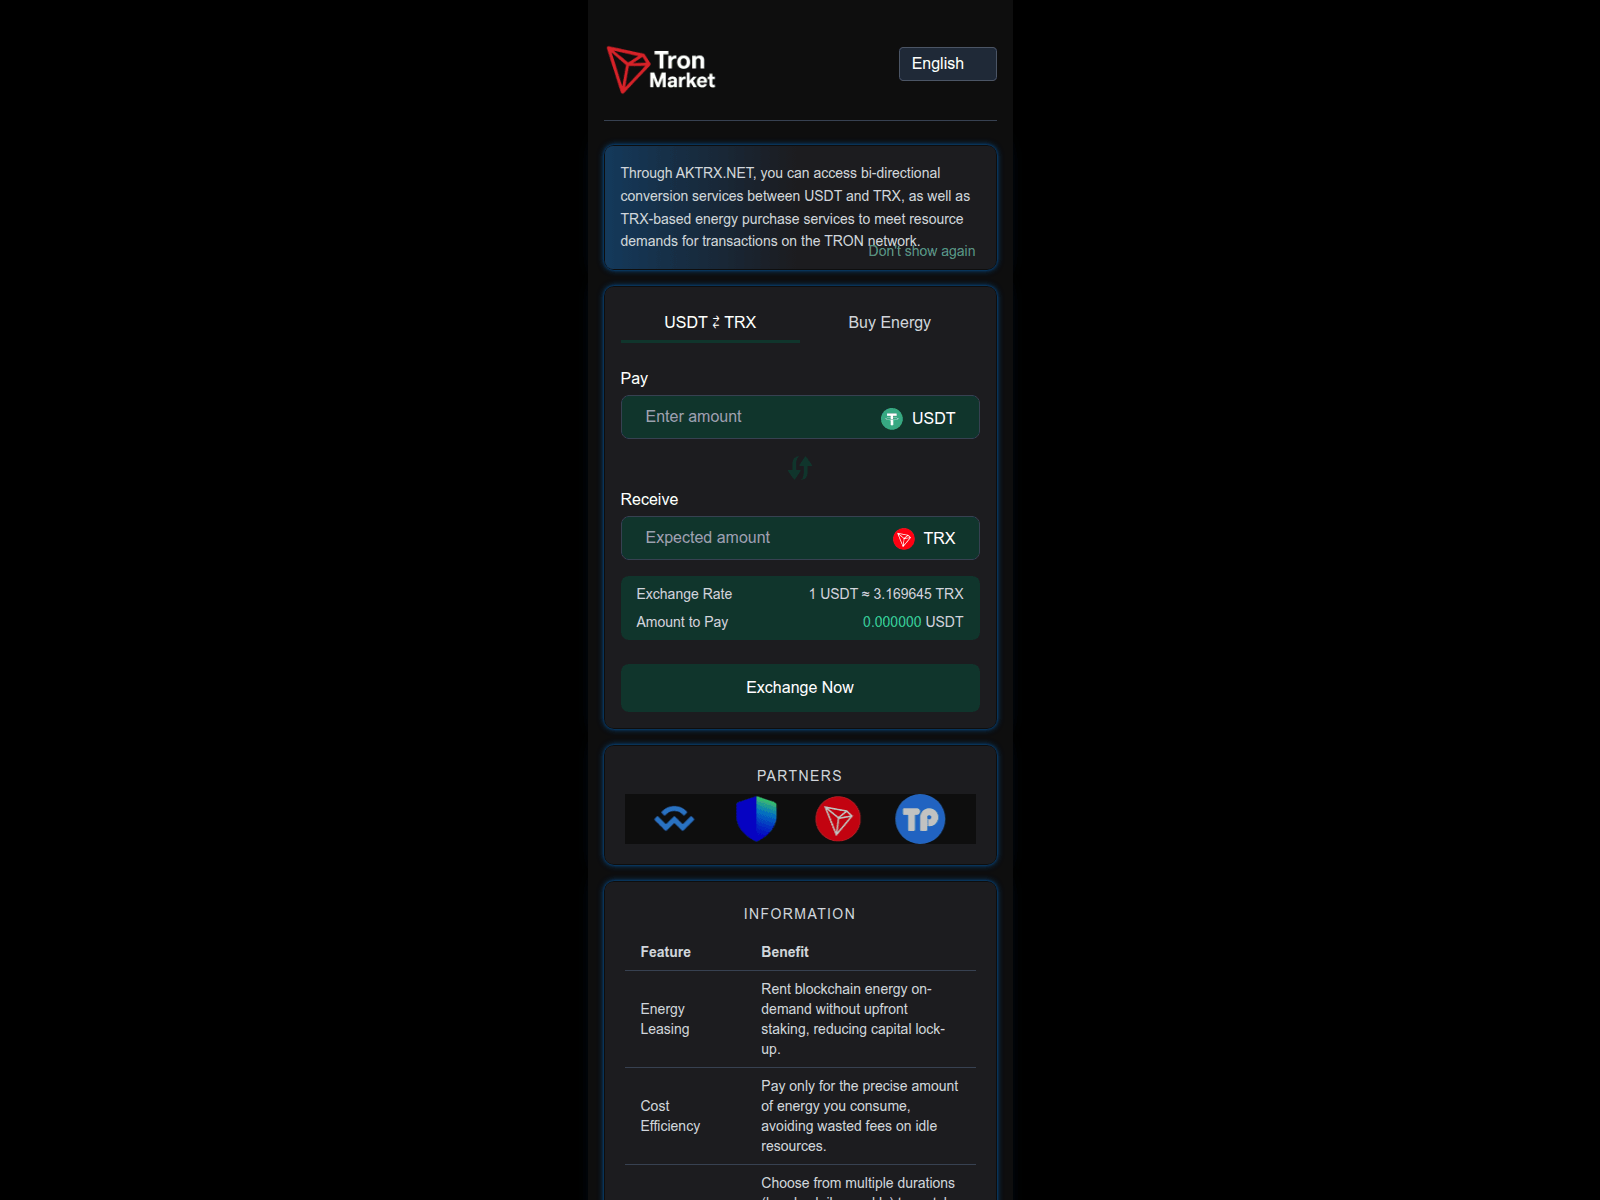Click the Tron Market logo
The width and height of the screenshot is (1600, 1200).
(x=661, y=70)
